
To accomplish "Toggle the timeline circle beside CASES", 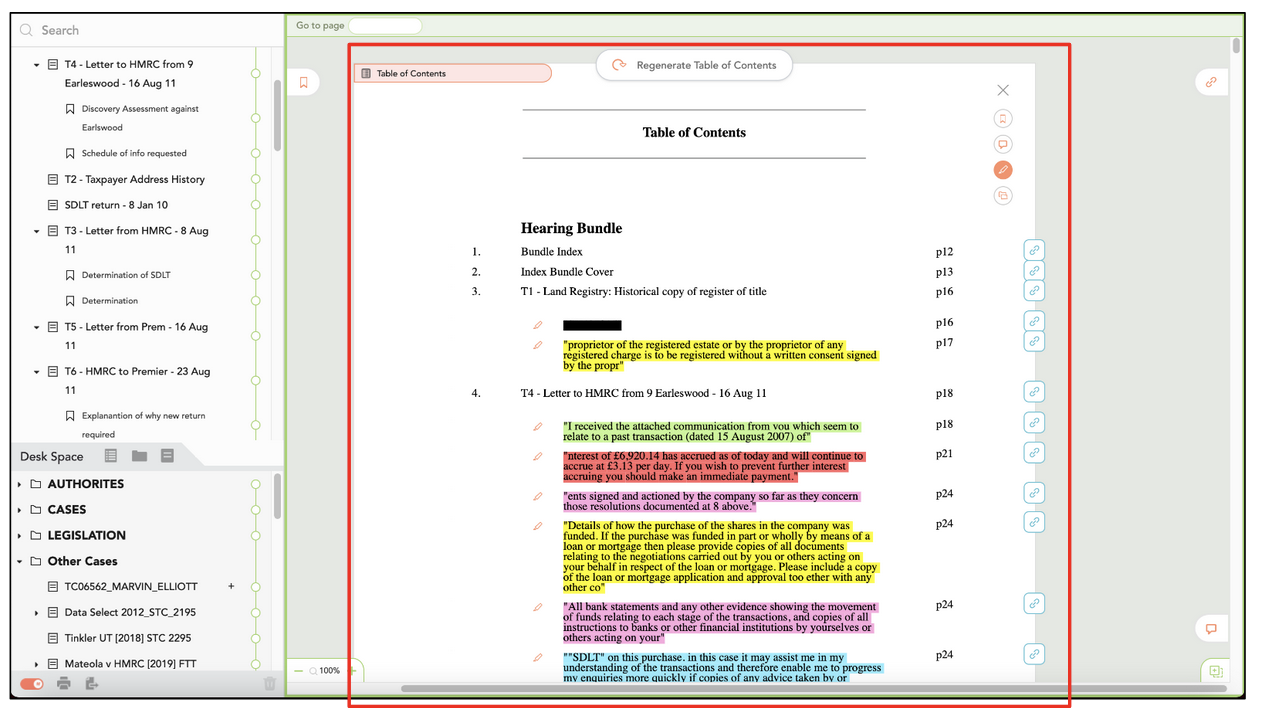I will [x=256, y=510].
